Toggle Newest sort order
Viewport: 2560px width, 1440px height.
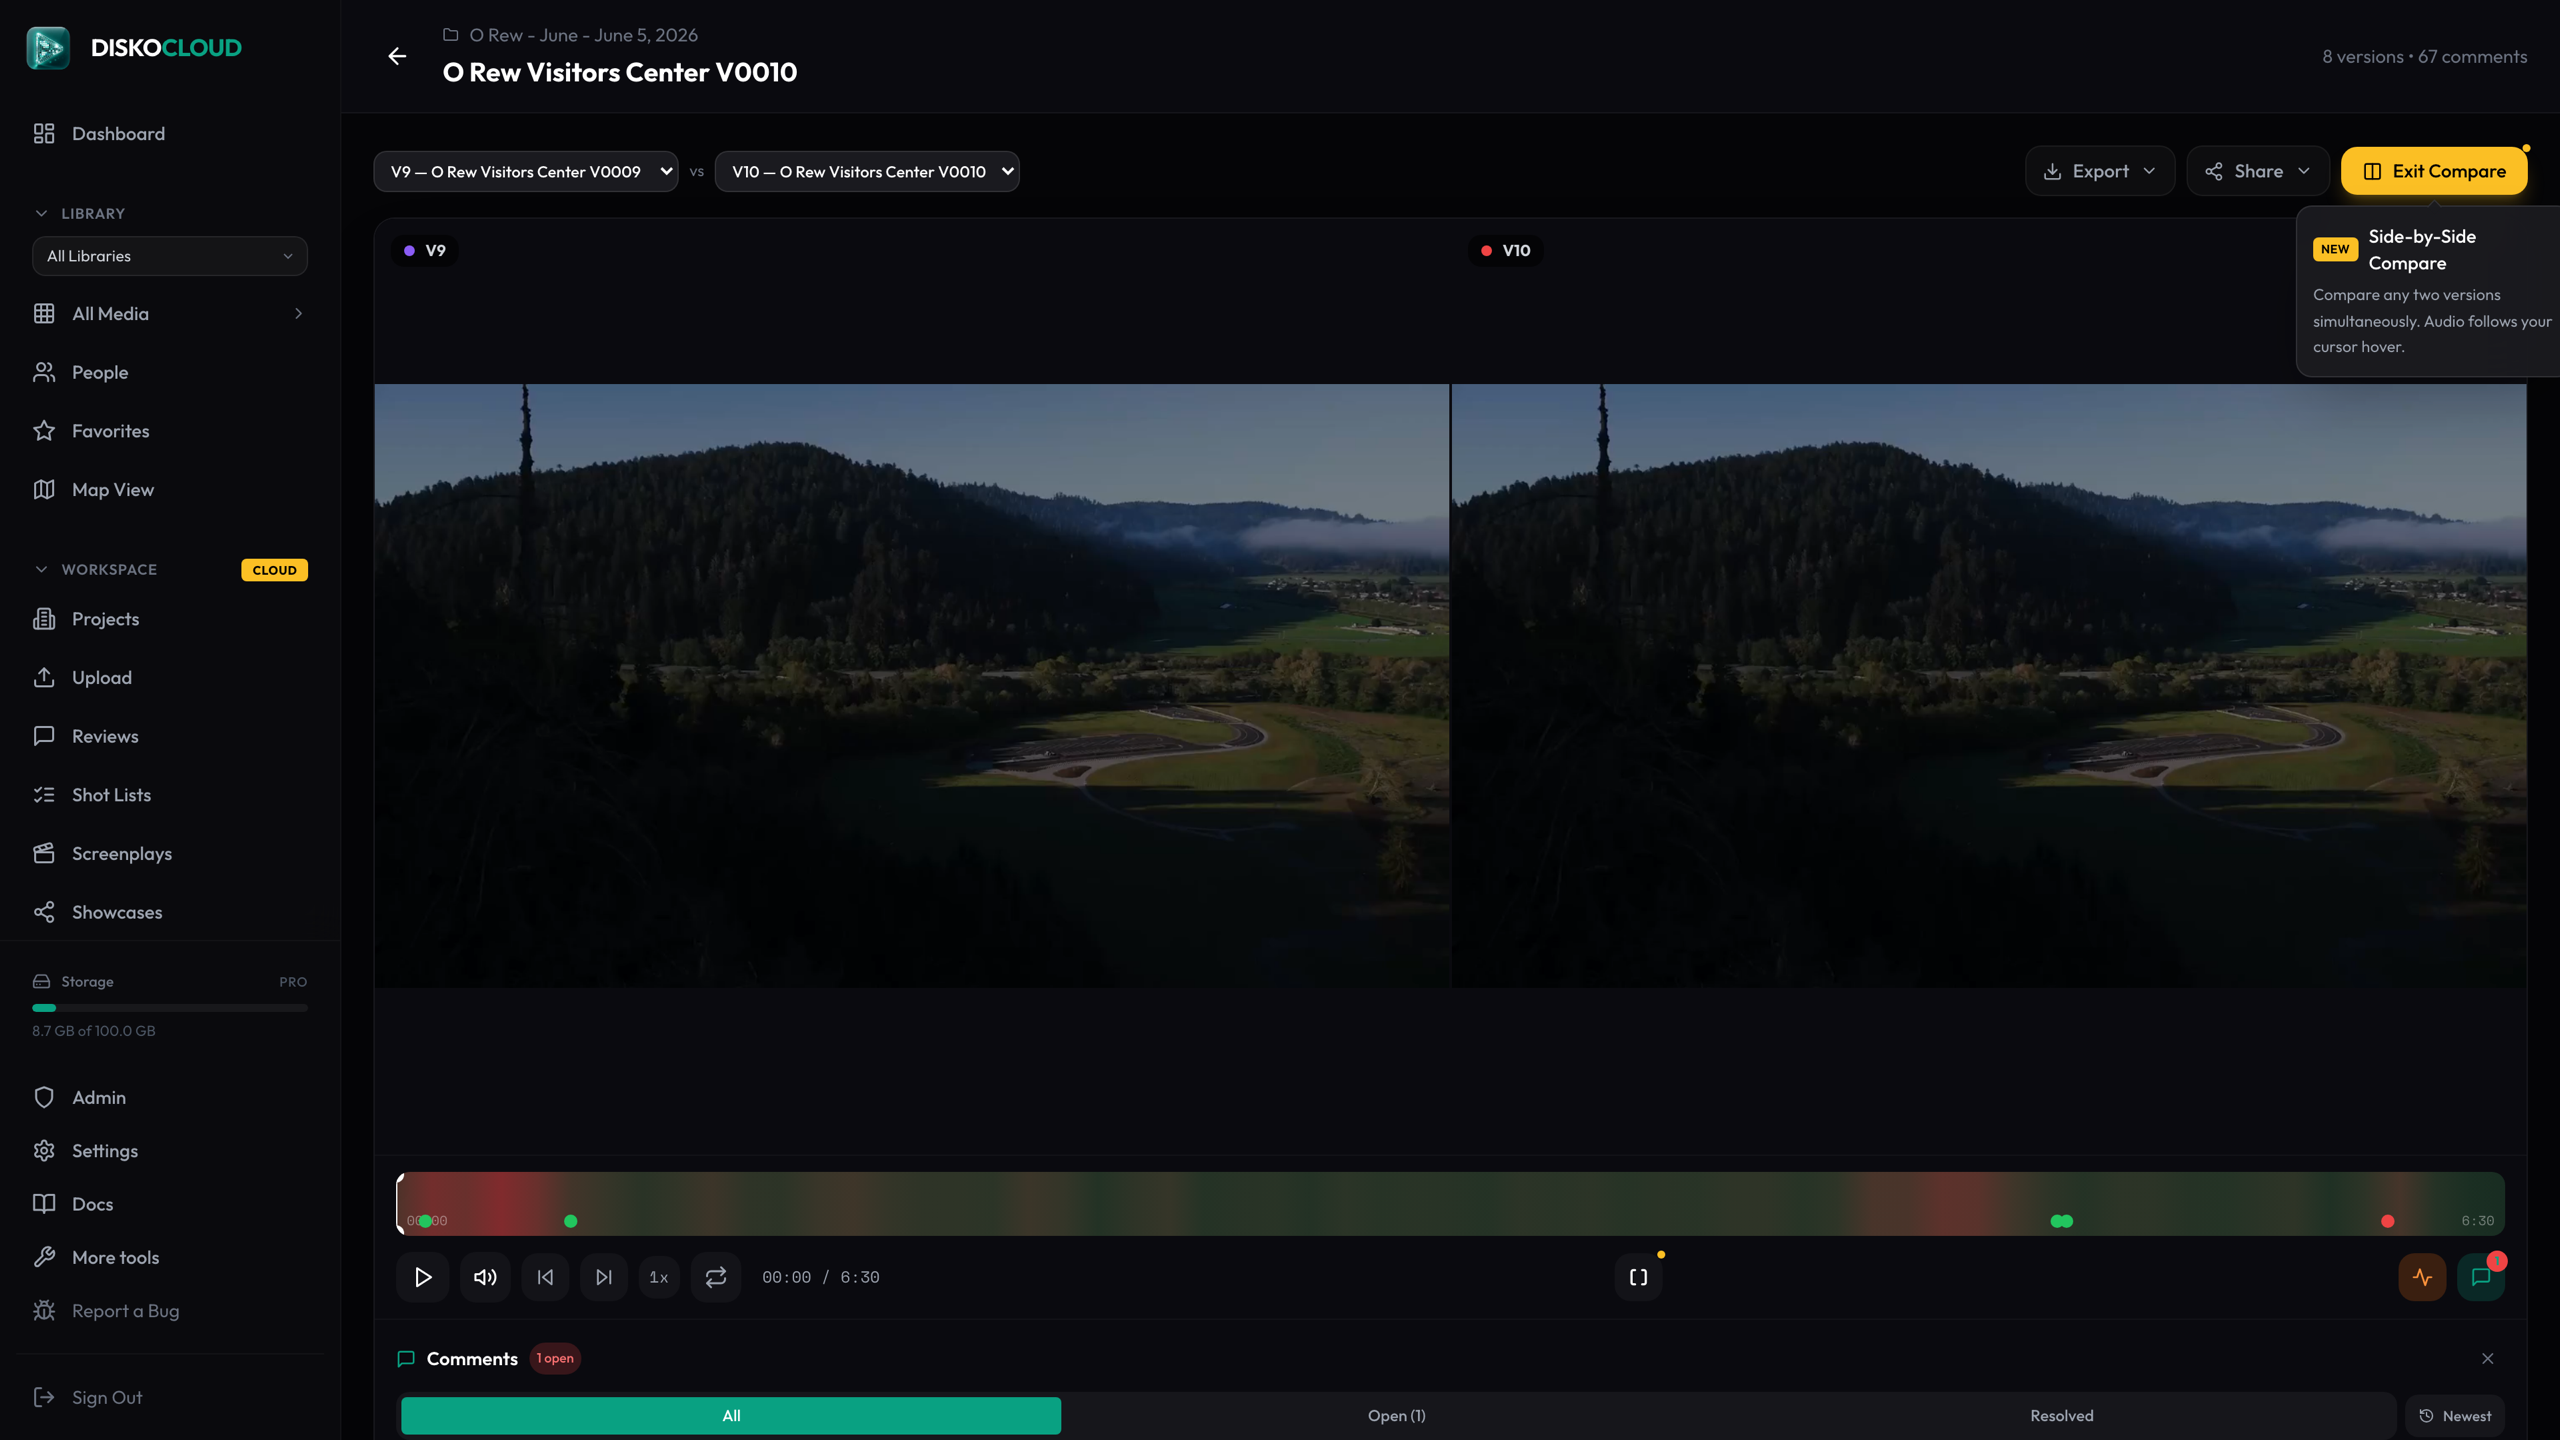click(2455, 1415)
